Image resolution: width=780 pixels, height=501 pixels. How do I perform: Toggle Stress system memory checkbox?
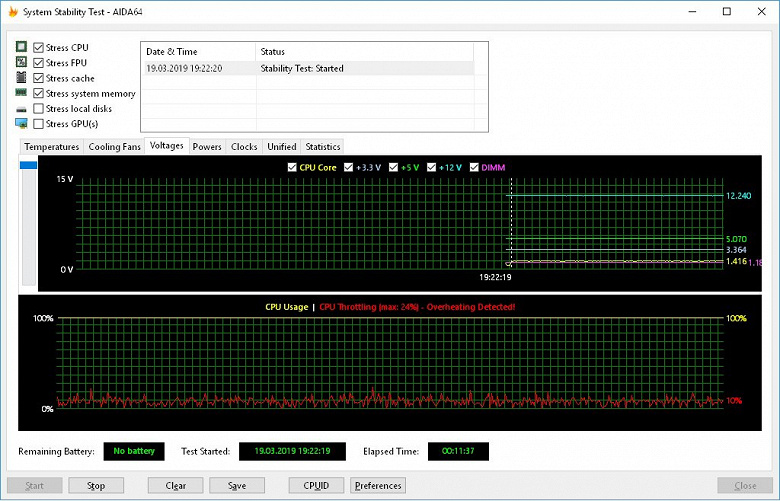[38, 93]
